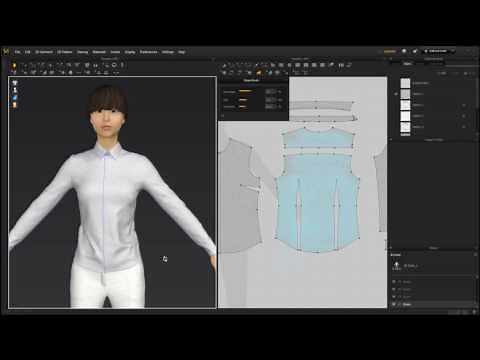Select the top collar pattern piece
The height and width of the screenshot is (360, 480).
tap(320, 106)
